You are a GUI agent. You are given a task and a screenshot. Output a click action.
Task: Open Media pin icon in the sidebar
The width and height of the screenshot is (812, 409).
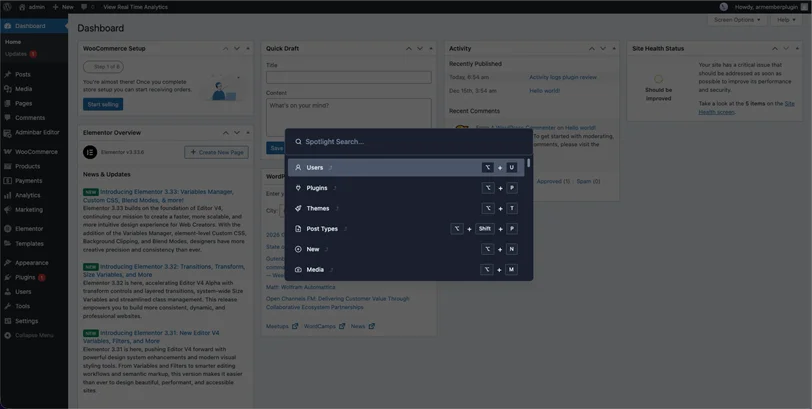pos(8,89)
